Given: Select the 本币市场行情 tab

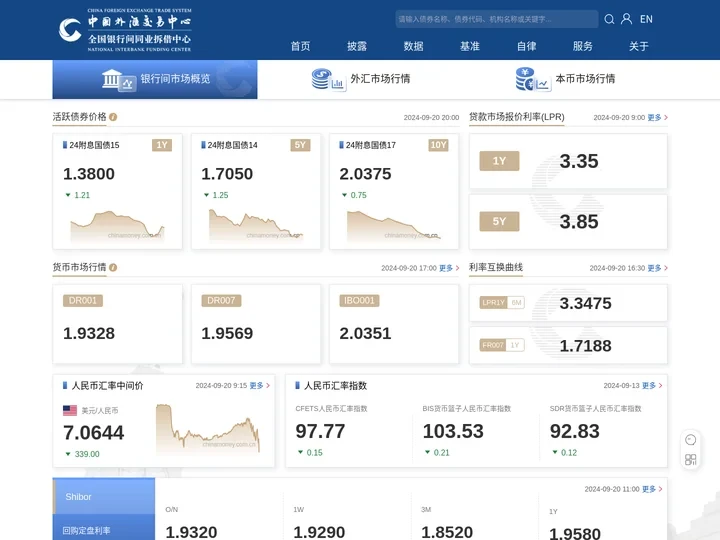Looking at the screenshot, I should click(565, 79).
